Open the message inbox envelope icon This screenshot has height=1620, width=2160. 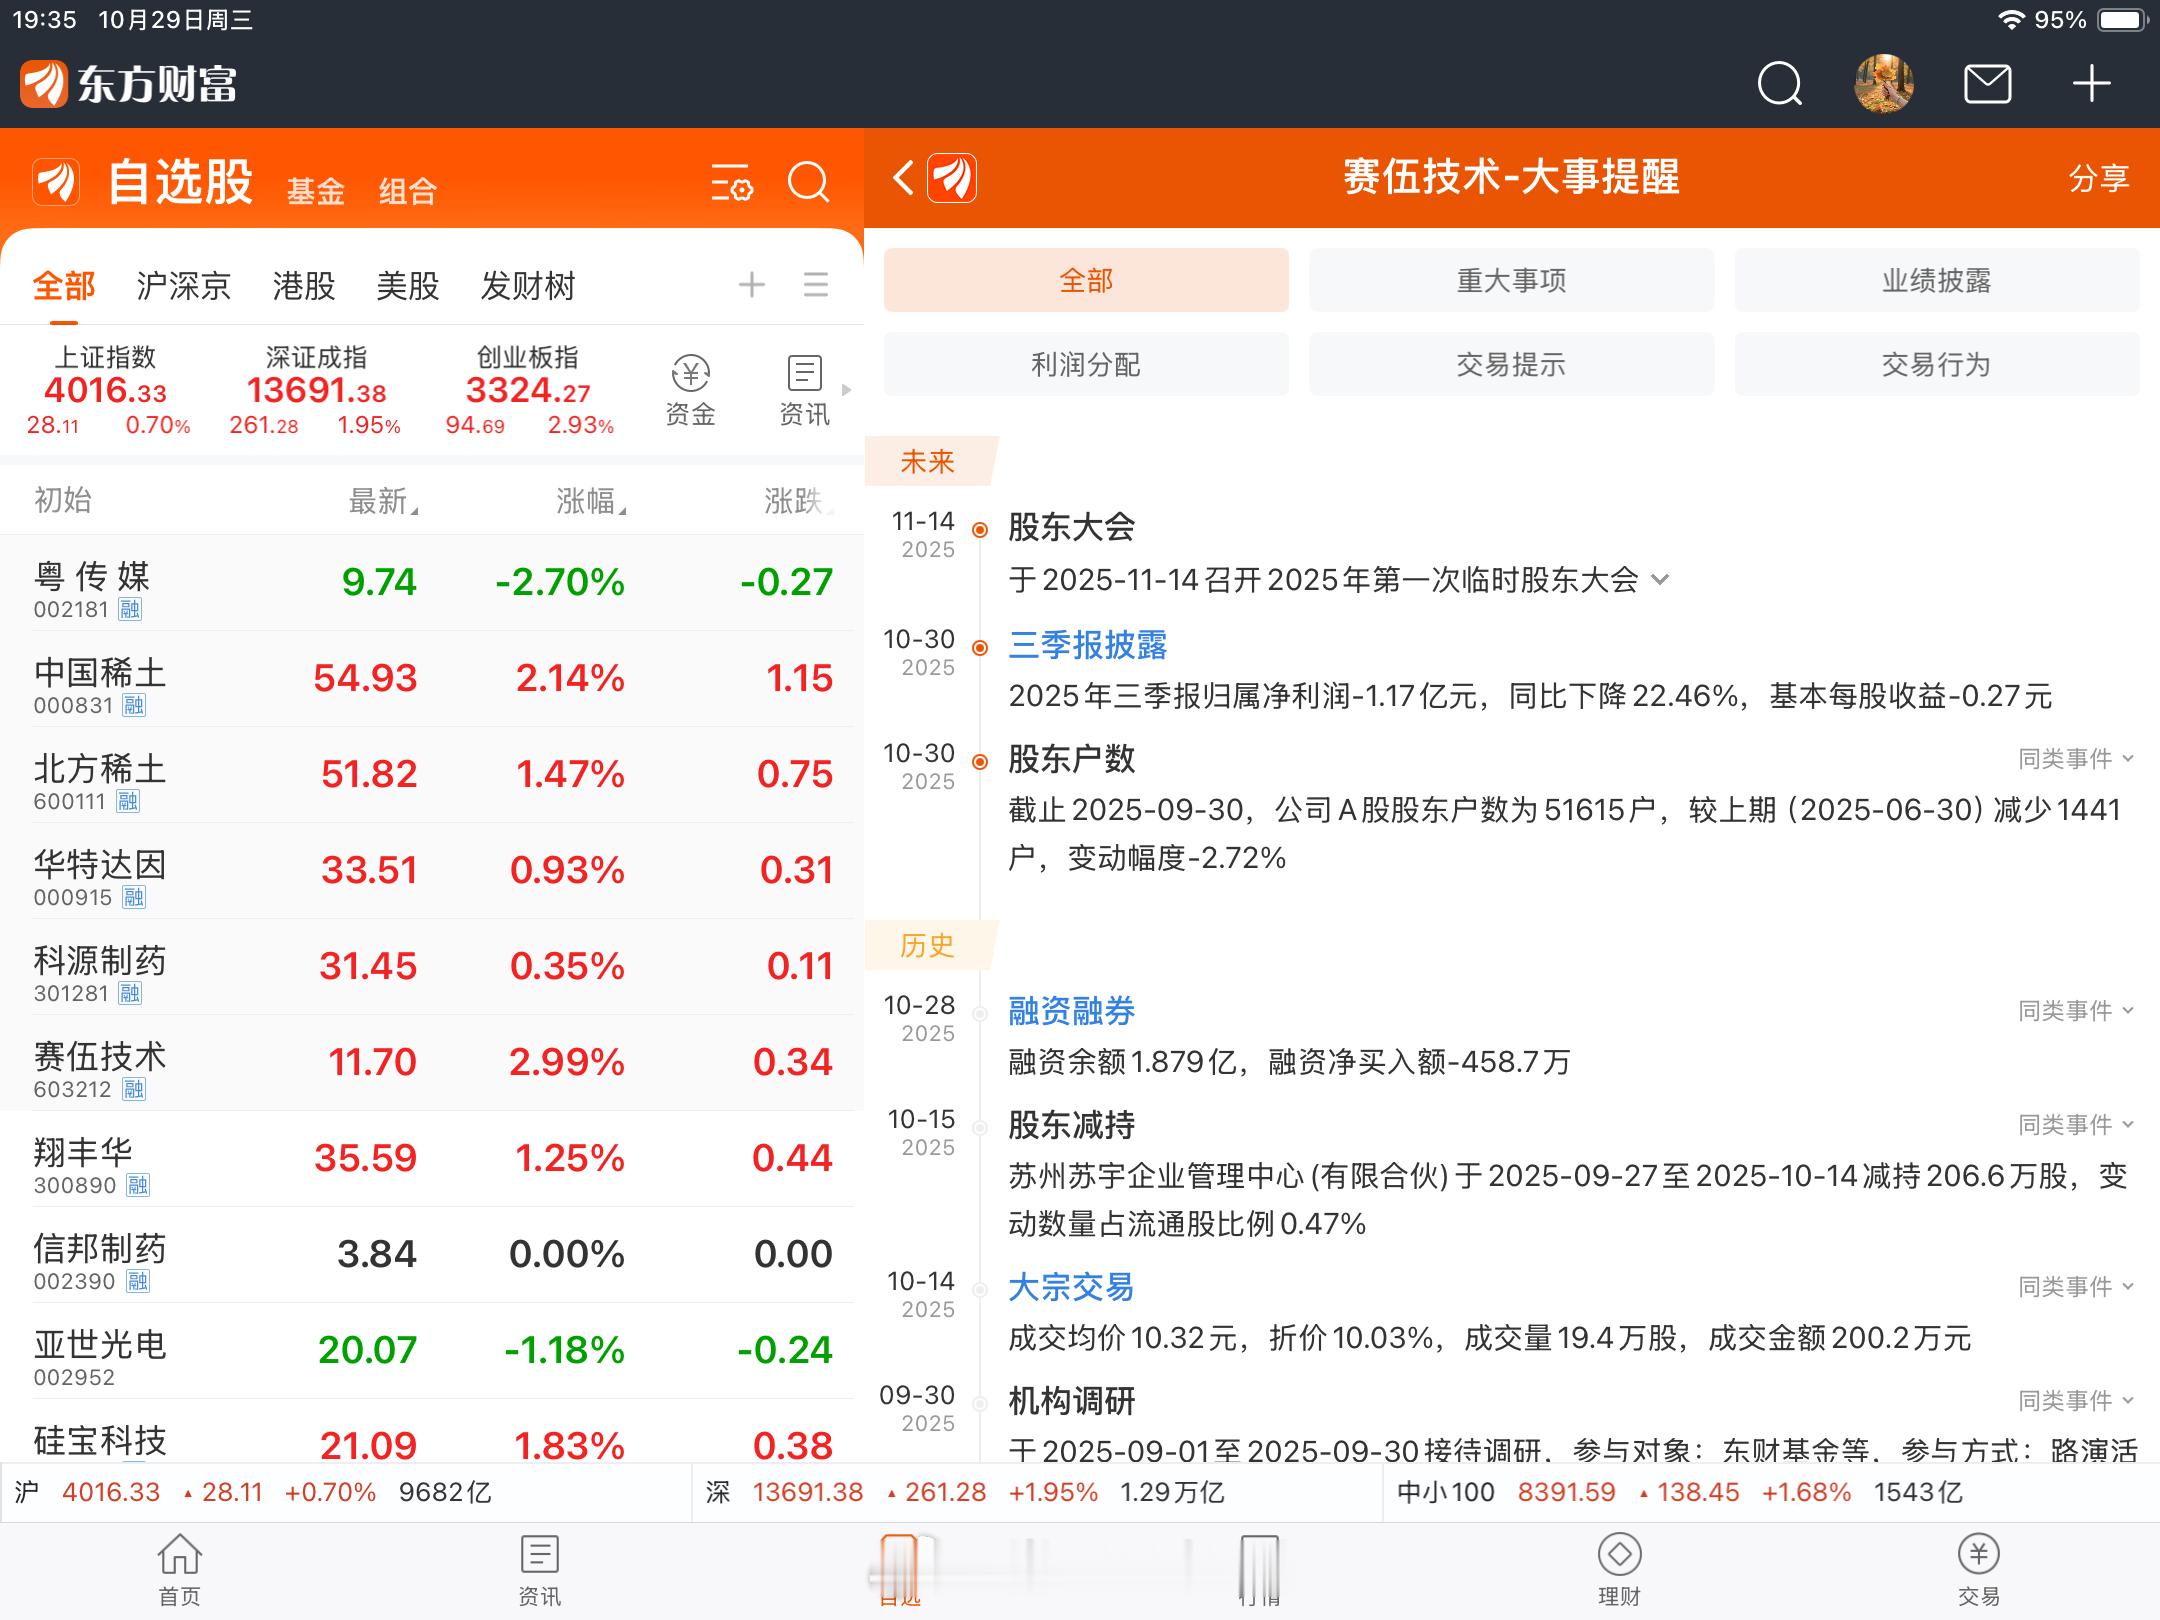[x=1988, y=84]
